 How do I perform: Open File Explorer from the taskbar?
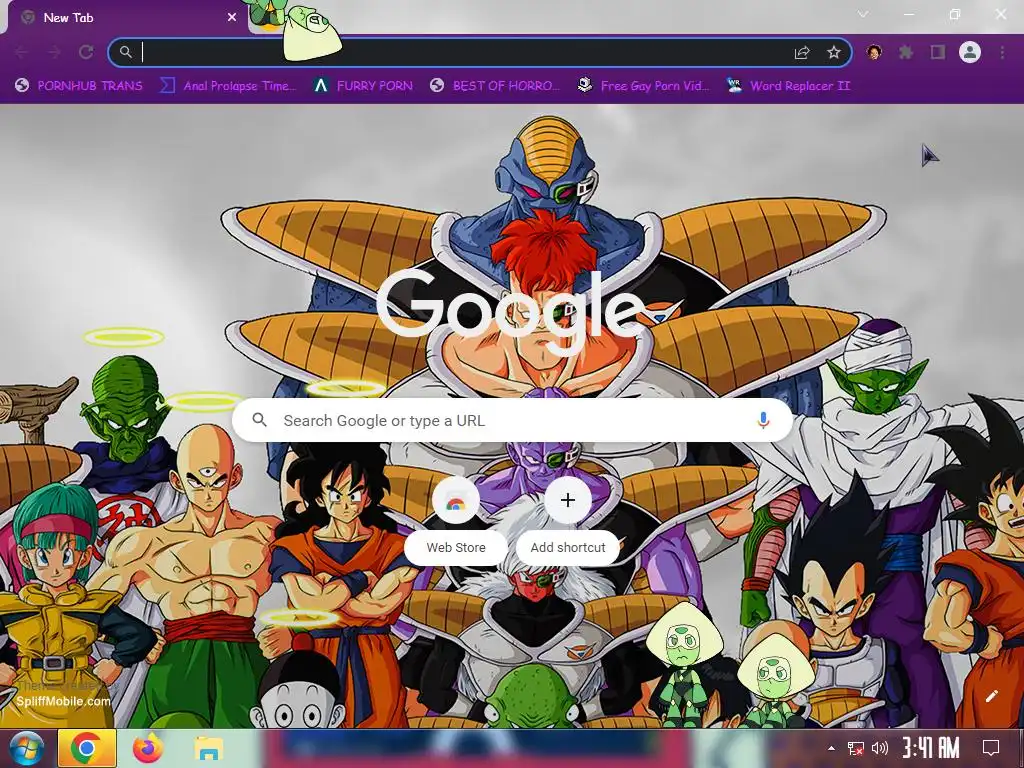(x=208, y=748)
